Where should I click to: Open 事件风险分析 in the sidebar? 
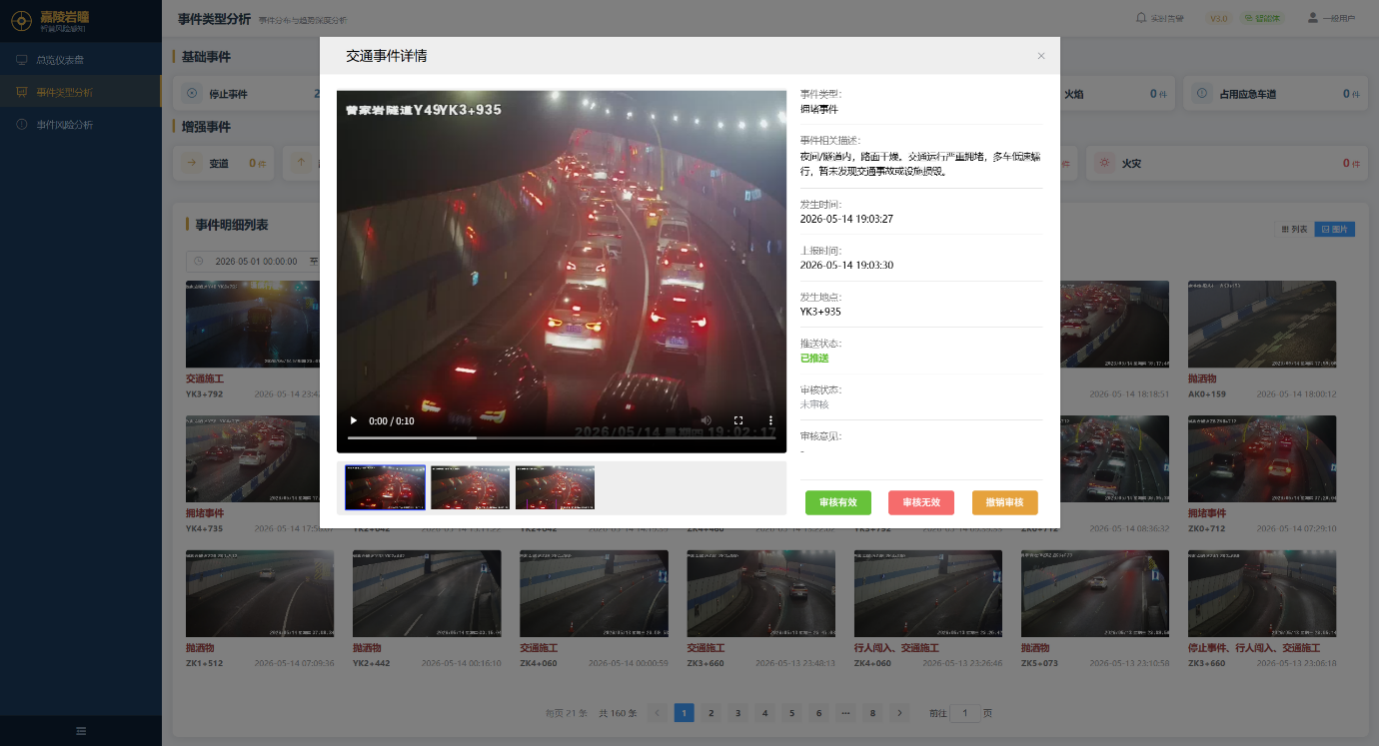click(x=80, y=125)
